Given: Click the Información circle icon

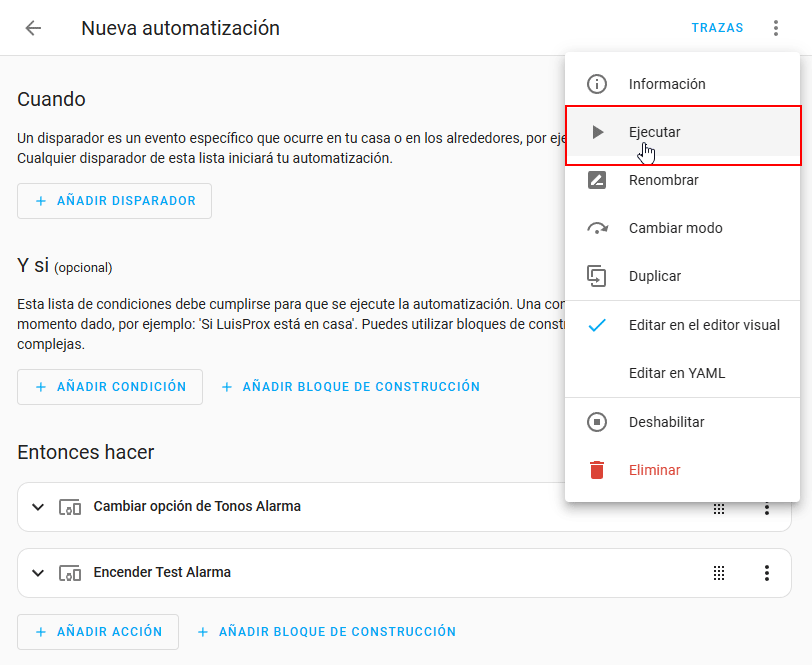Looking at the screenshot, I should point(597,84).
